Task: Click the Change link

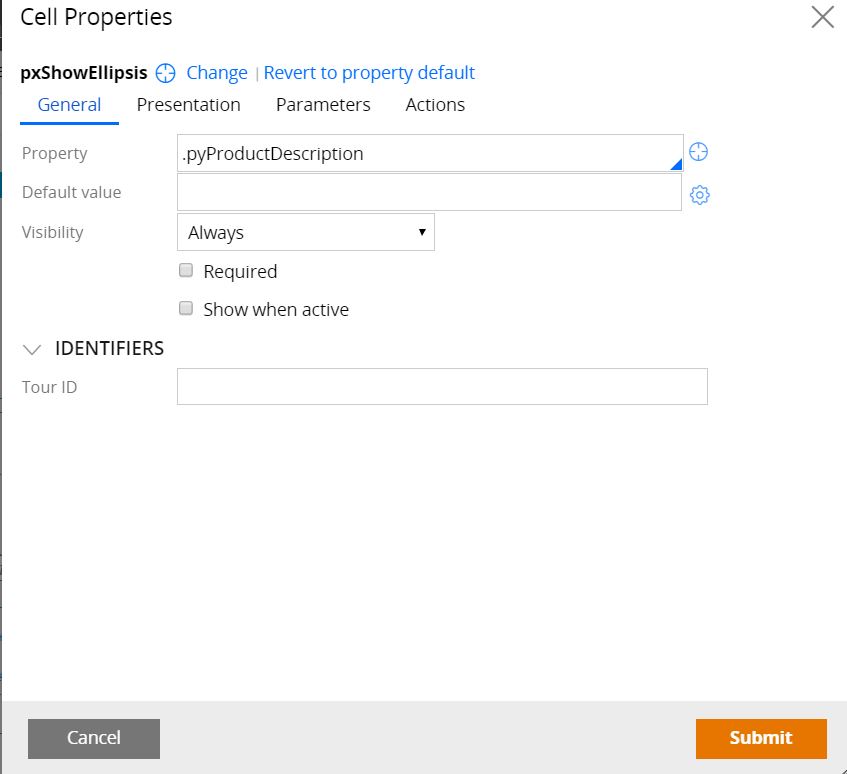Action: pos(217,73)
